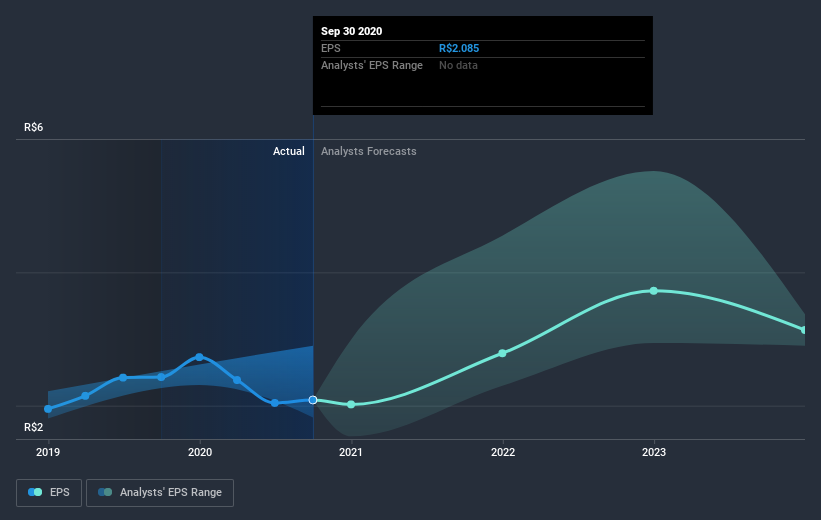Click the 2019 x-axis label

48,452
